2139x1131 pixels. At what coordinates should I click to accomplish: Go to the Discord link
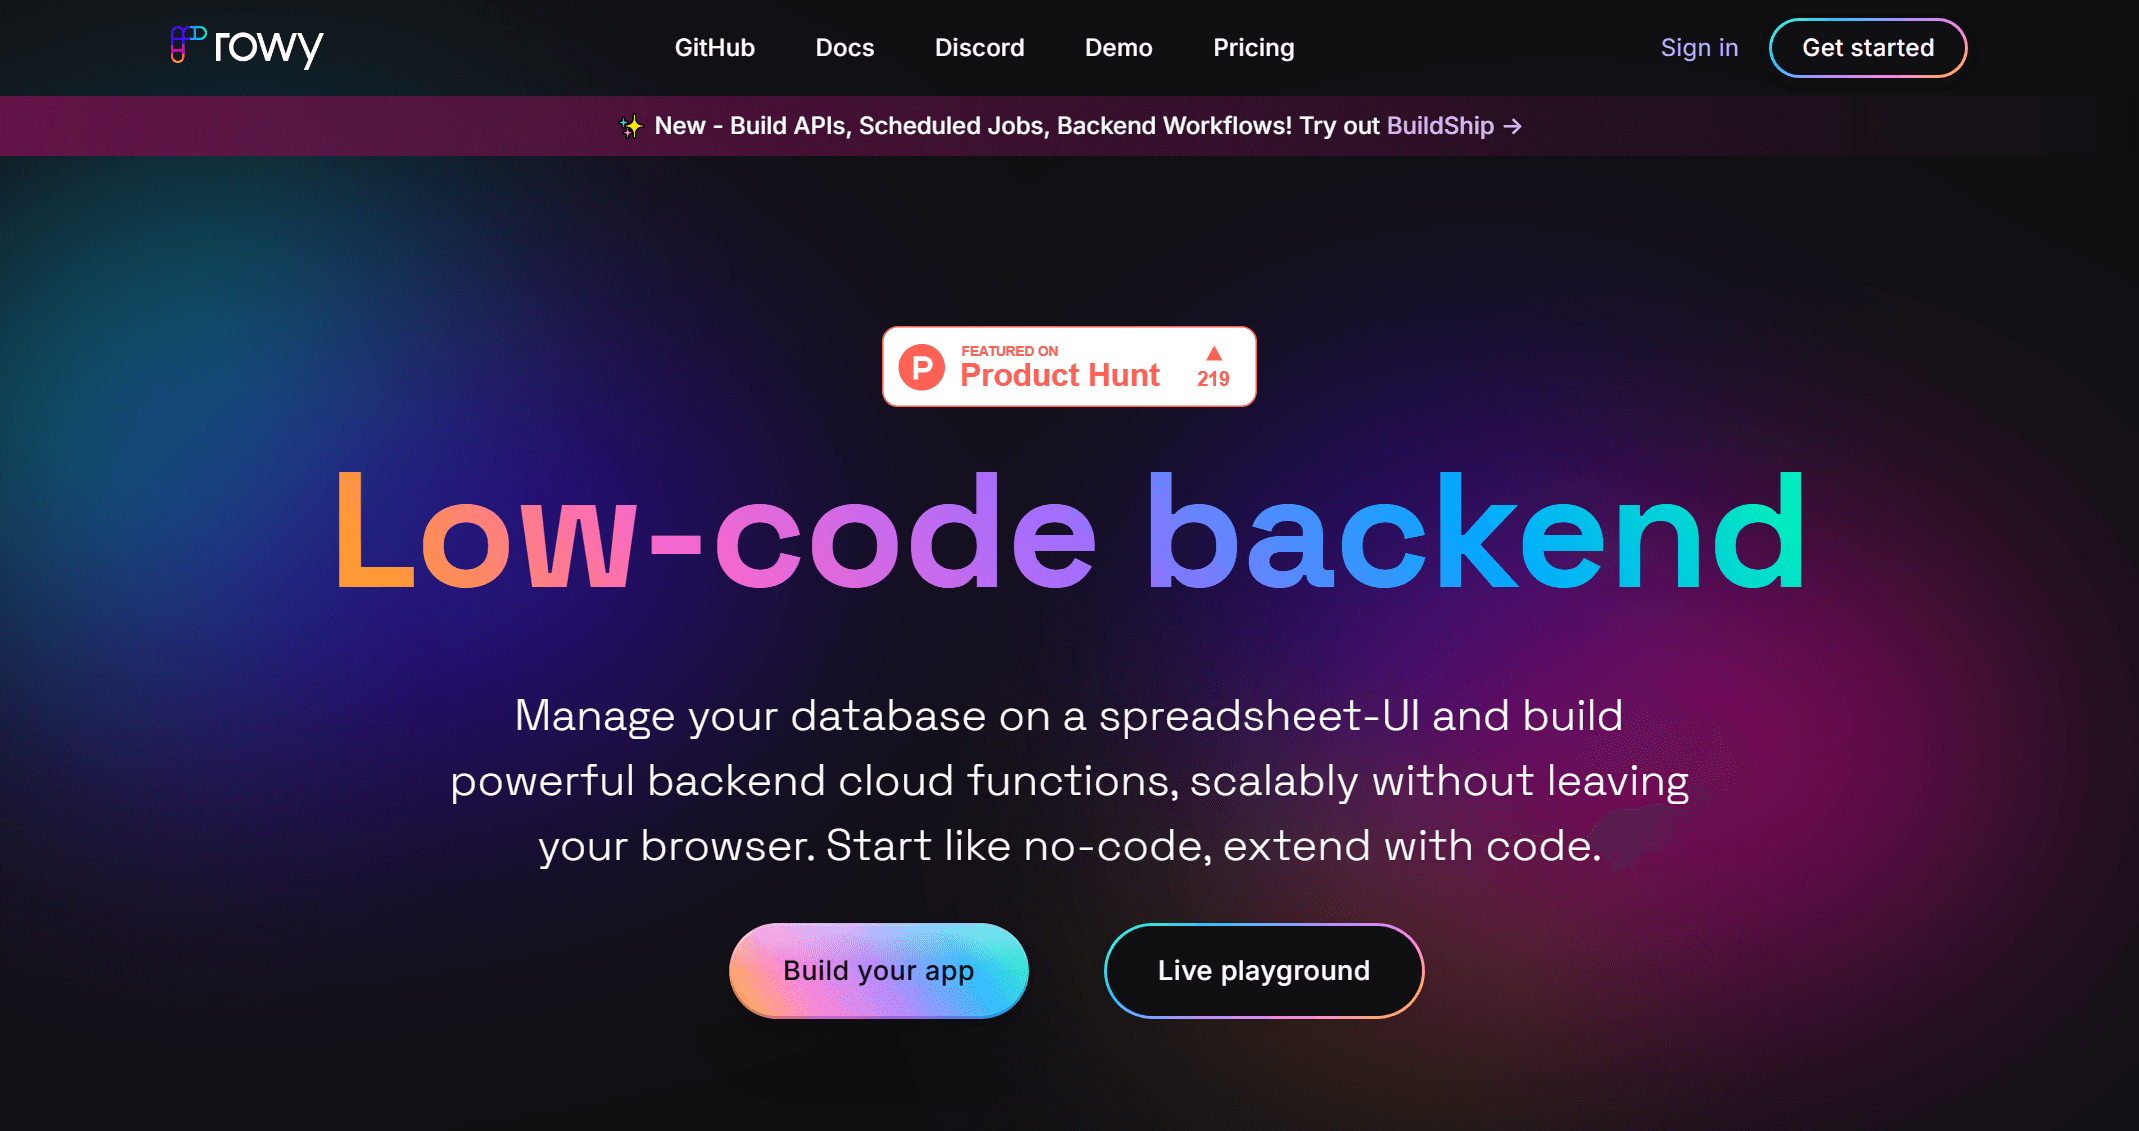pyautogui.click(x=980, y=48)
